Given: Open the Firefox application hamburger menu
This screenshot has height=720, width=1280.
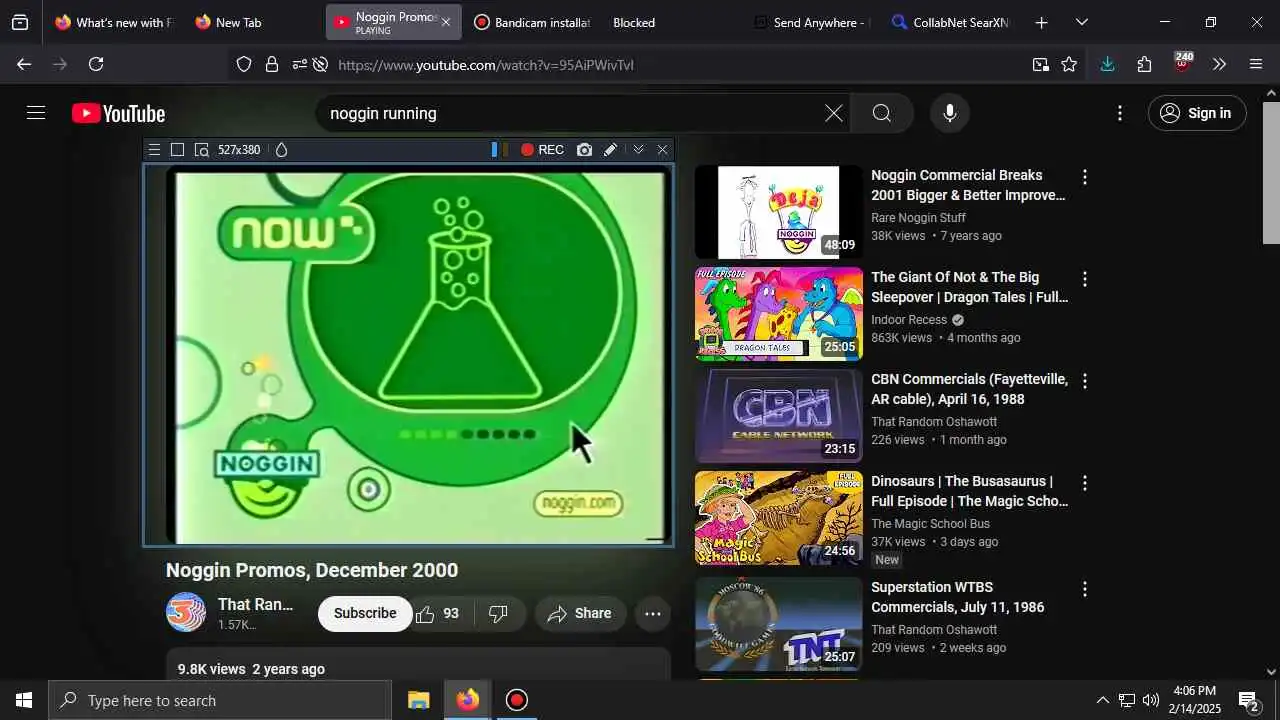Looking at the screenshot, I should pyautogui.click(x=1257, y=65).
